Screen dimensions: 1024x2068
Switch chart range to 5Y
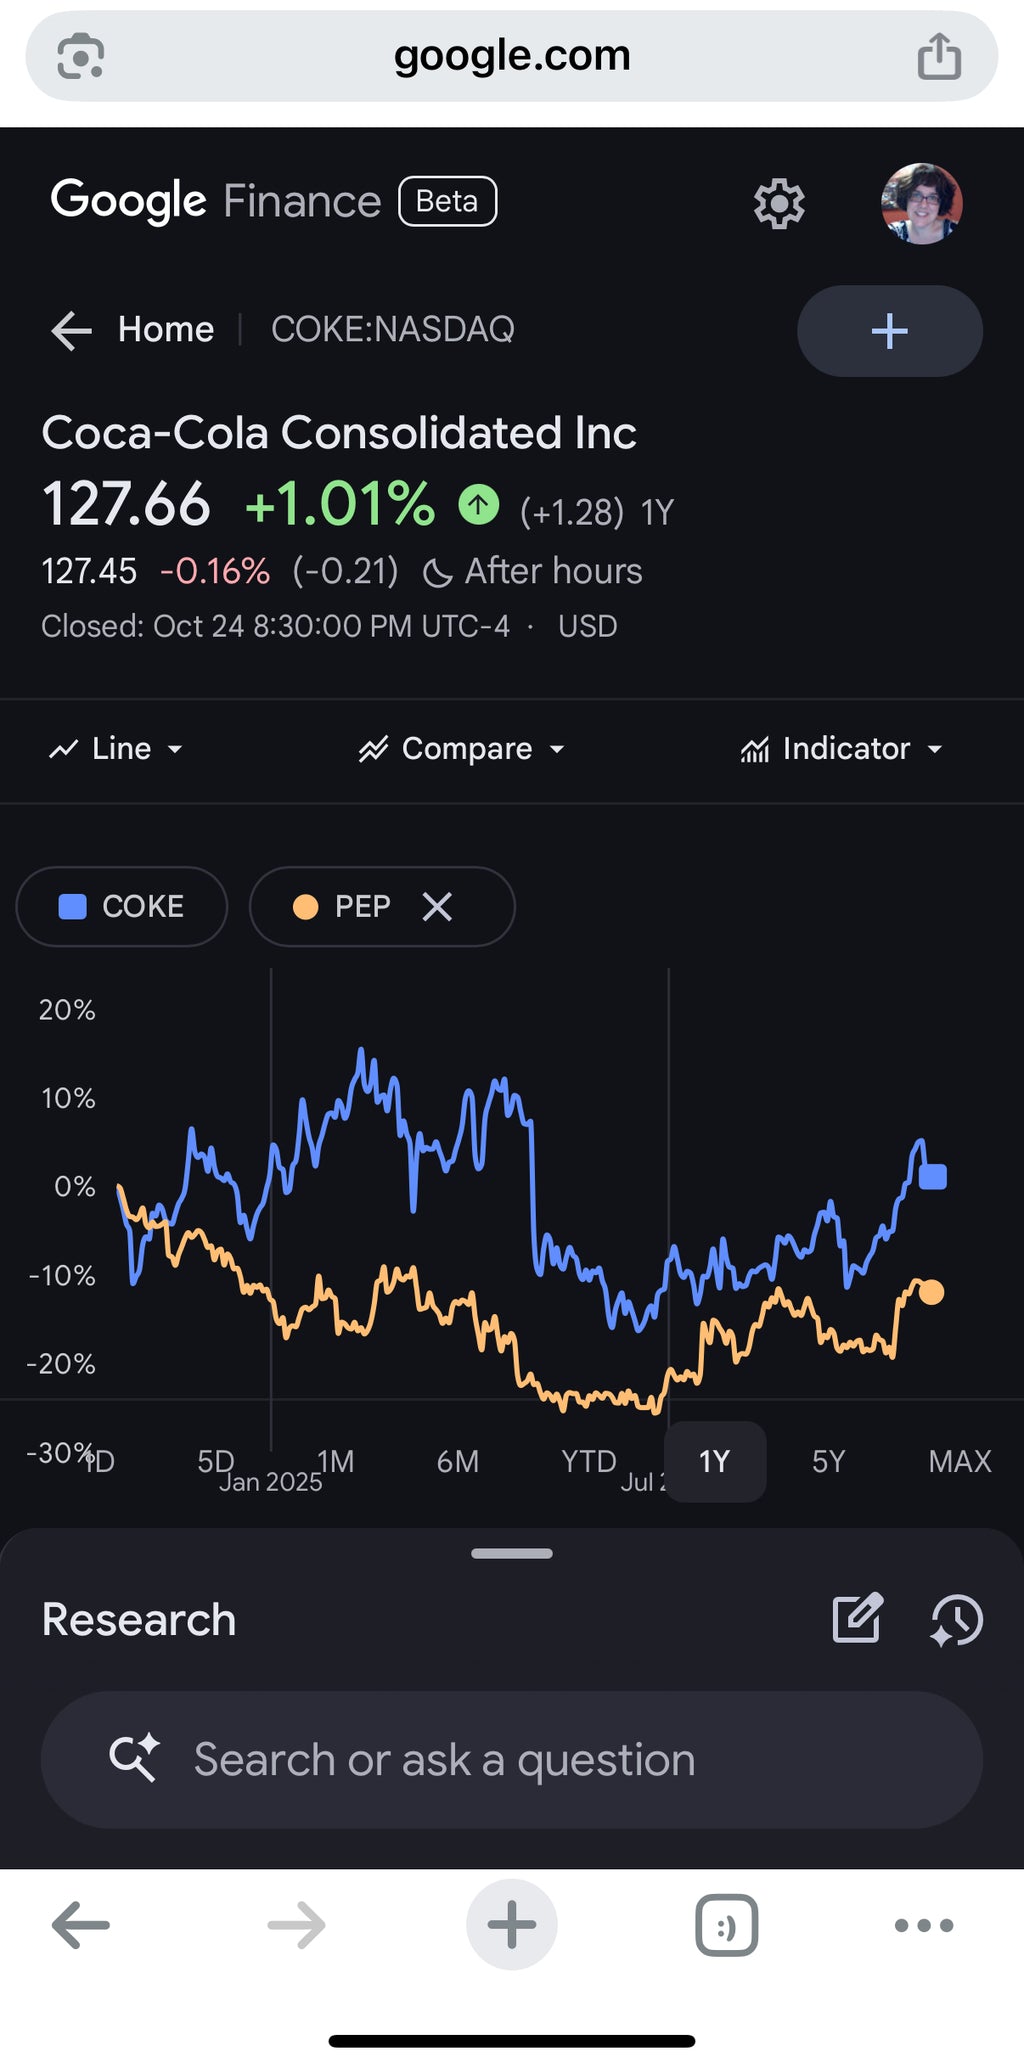[x=828, y=1462]
